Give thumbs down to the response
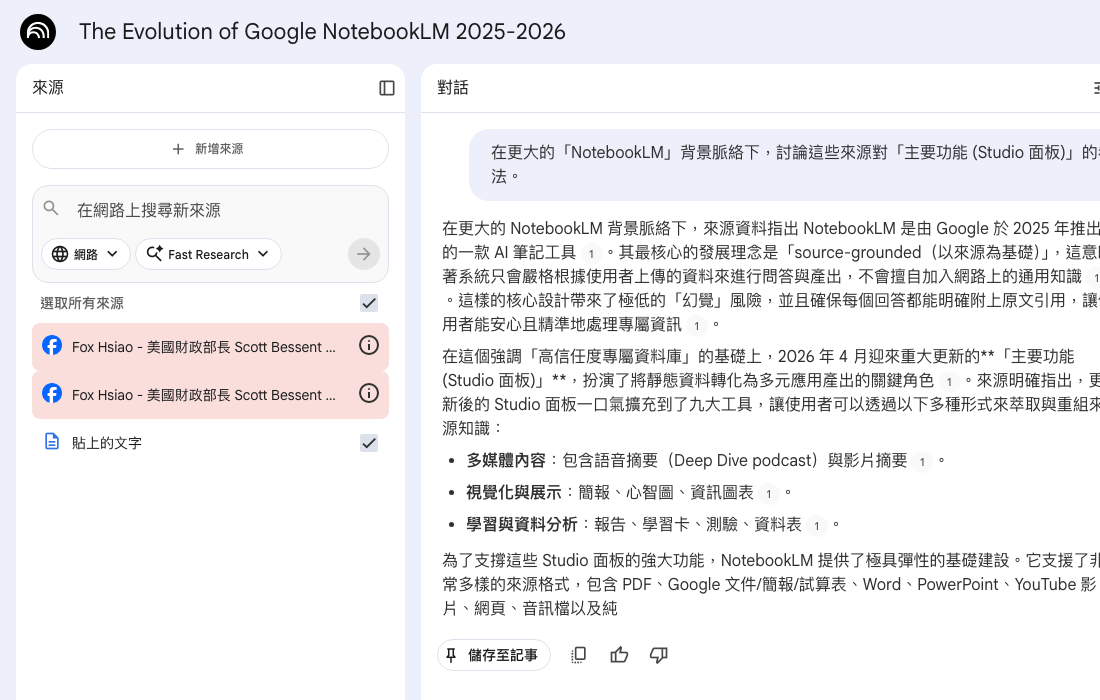 pyautogui.click(x=658, y=655)
